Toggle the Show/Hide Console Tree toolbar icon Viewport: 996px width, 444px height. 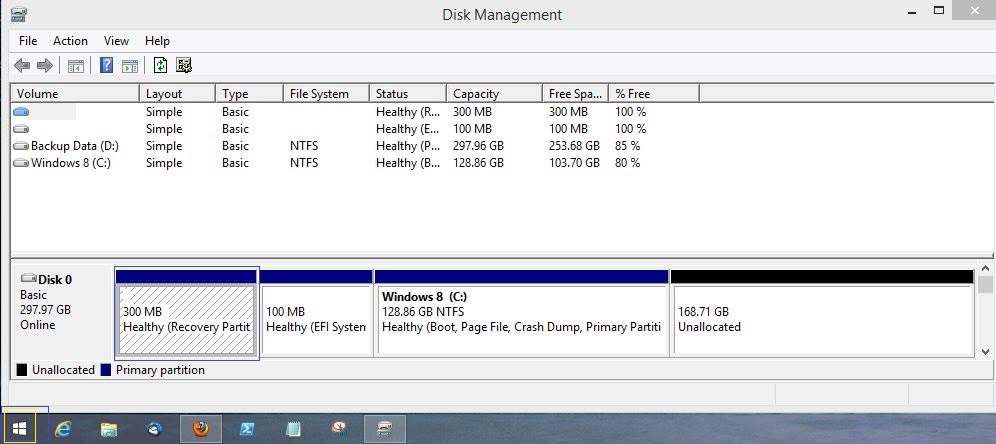click(x=76, y=65)
